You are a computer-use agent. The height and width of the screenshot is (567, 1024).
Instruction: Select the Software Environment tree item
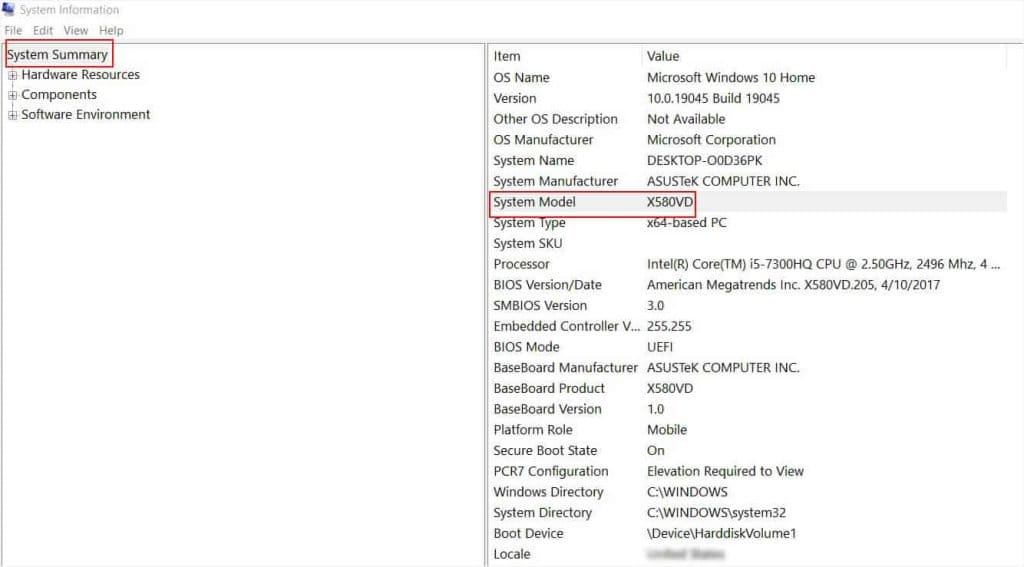pyautogui.click(x=85, y=115)
